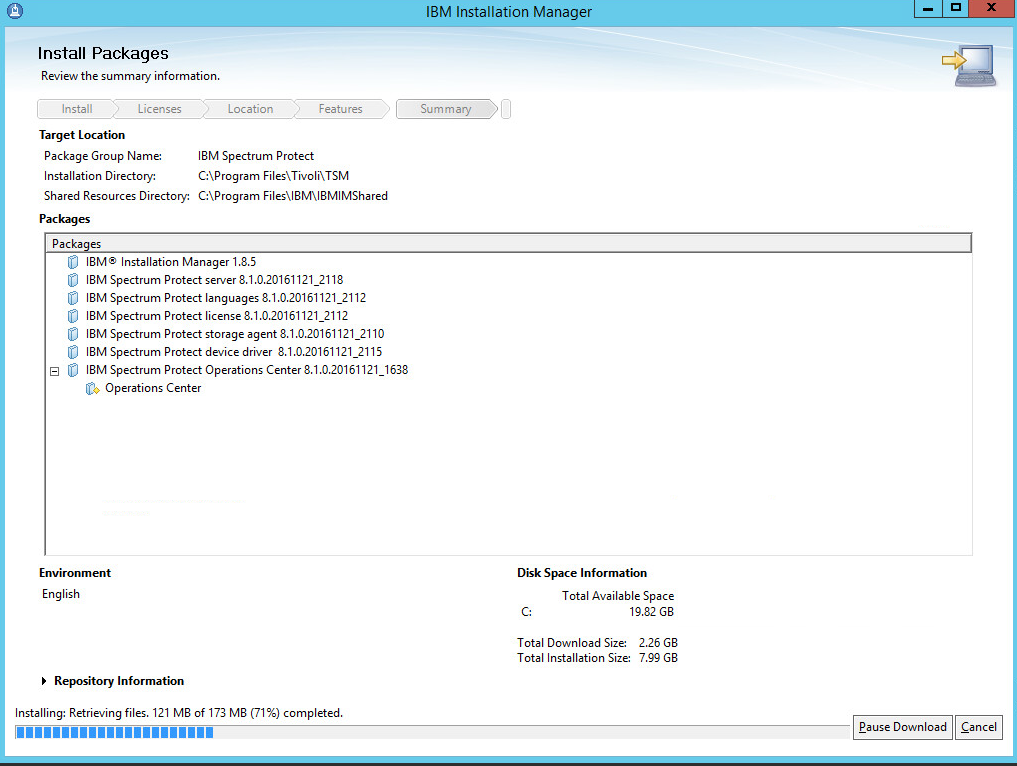This screenshot has width=1017, height=766.
Task: Go to the Features wizard step
Action: [340, 109]
